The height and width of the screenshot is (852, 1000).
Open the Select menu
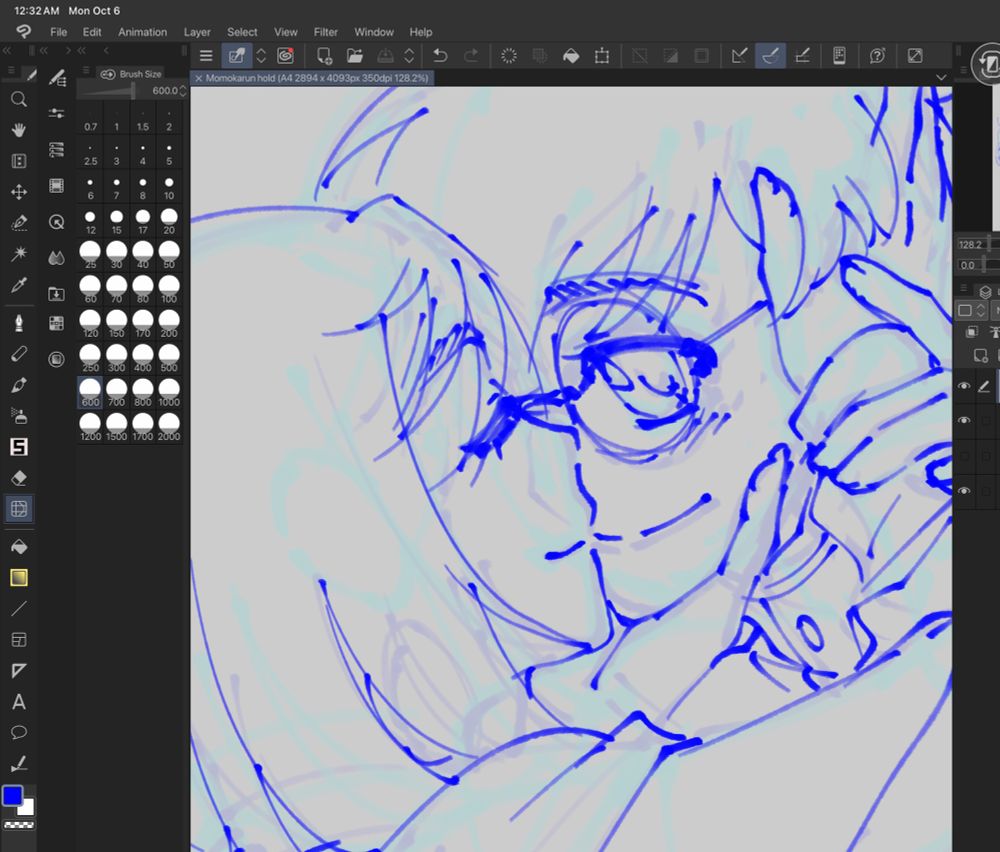(242, 32)
